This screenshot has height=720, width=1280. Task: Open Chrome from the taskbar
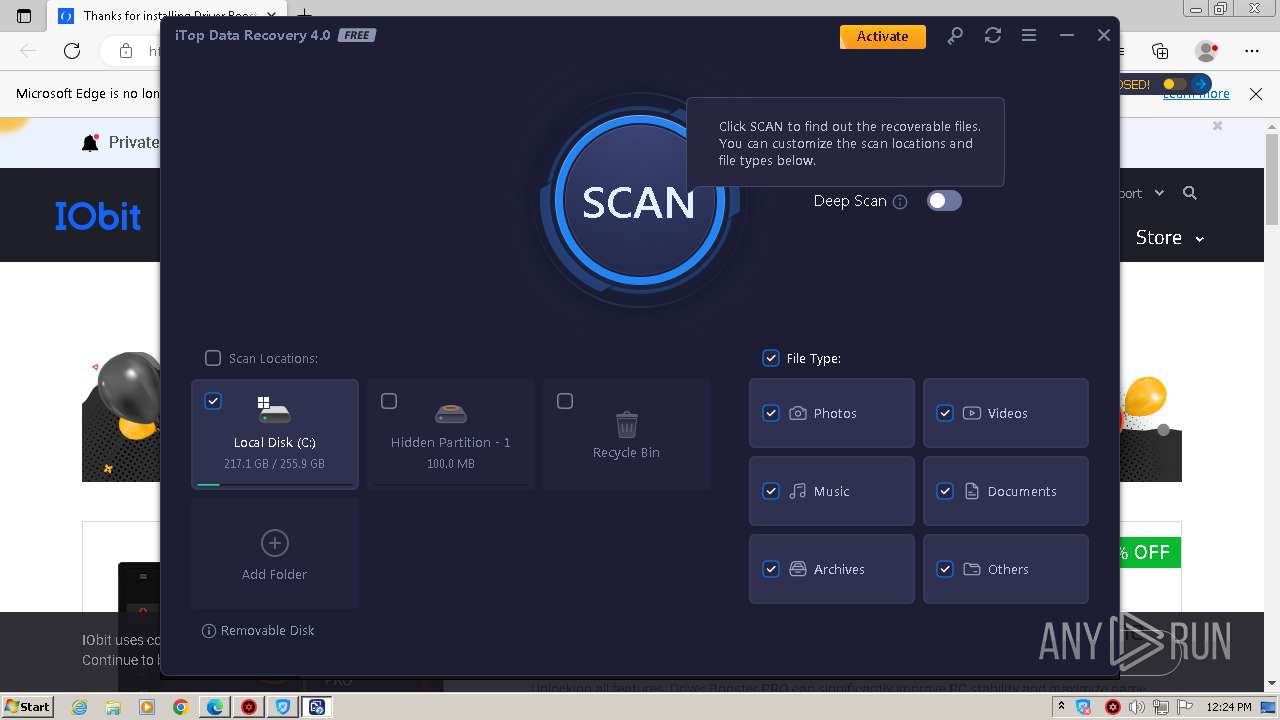click(180, 707)
